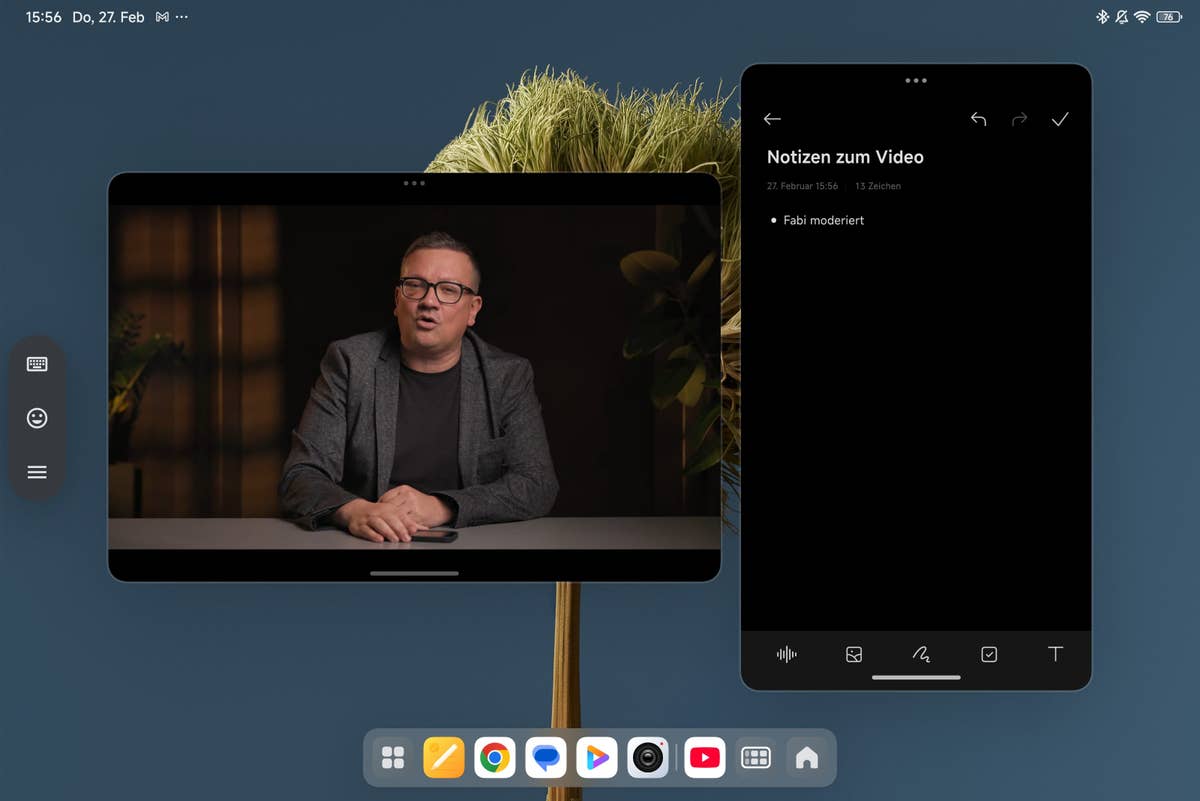Open notes window three-dot menu
Screen dimensions: 1200x801
916,81
